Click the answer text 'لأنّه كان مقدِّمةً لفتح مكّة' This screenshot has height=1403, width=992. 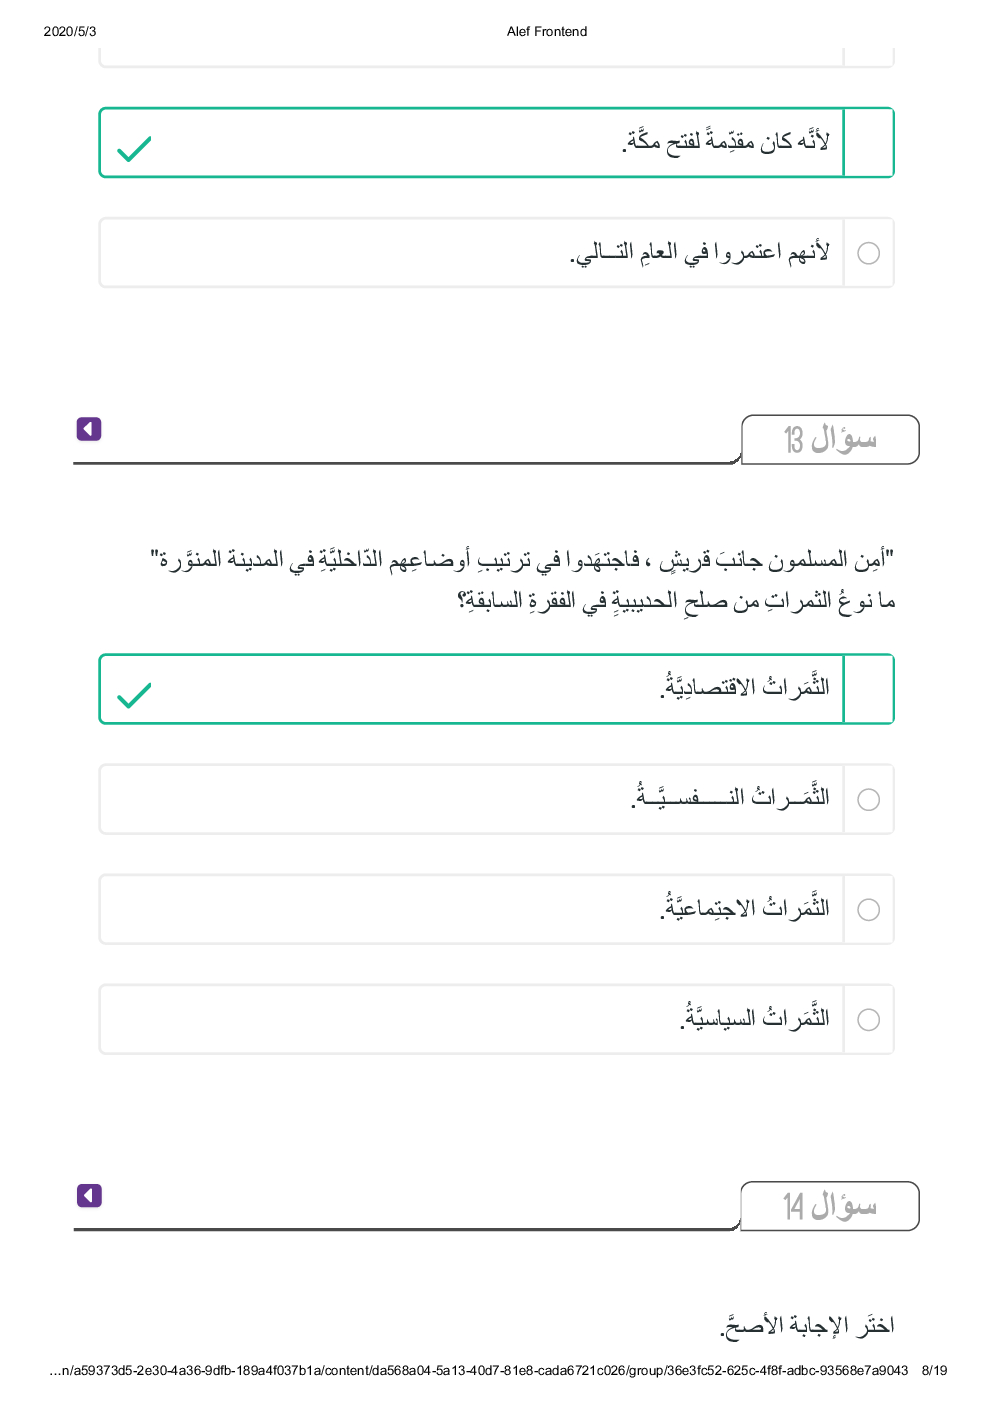(x=726, y=142)
